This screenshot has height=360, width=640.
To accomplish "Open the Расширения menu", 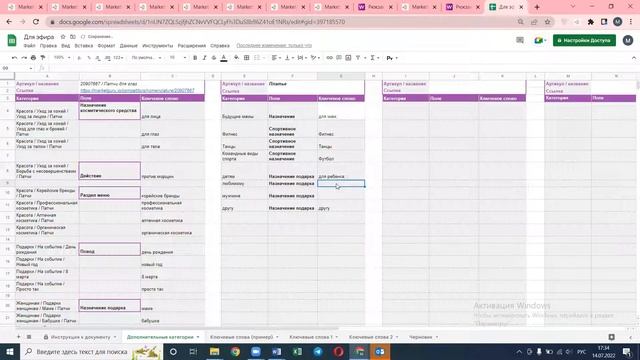I will click(x=191, y=46).
